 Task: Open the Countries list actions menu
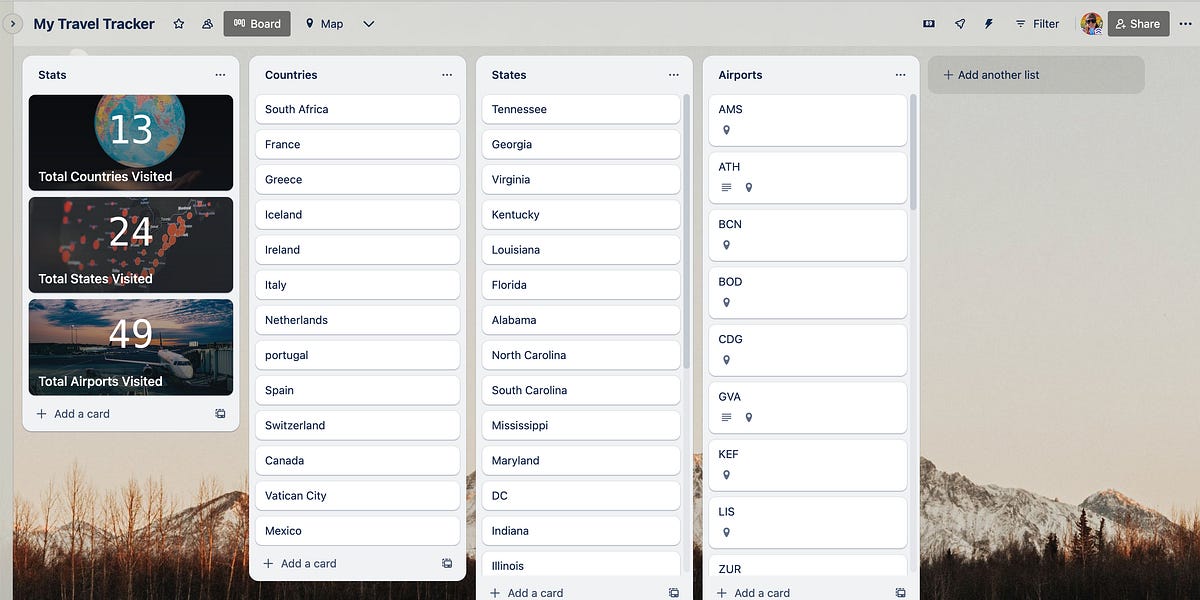pos(447,74)
